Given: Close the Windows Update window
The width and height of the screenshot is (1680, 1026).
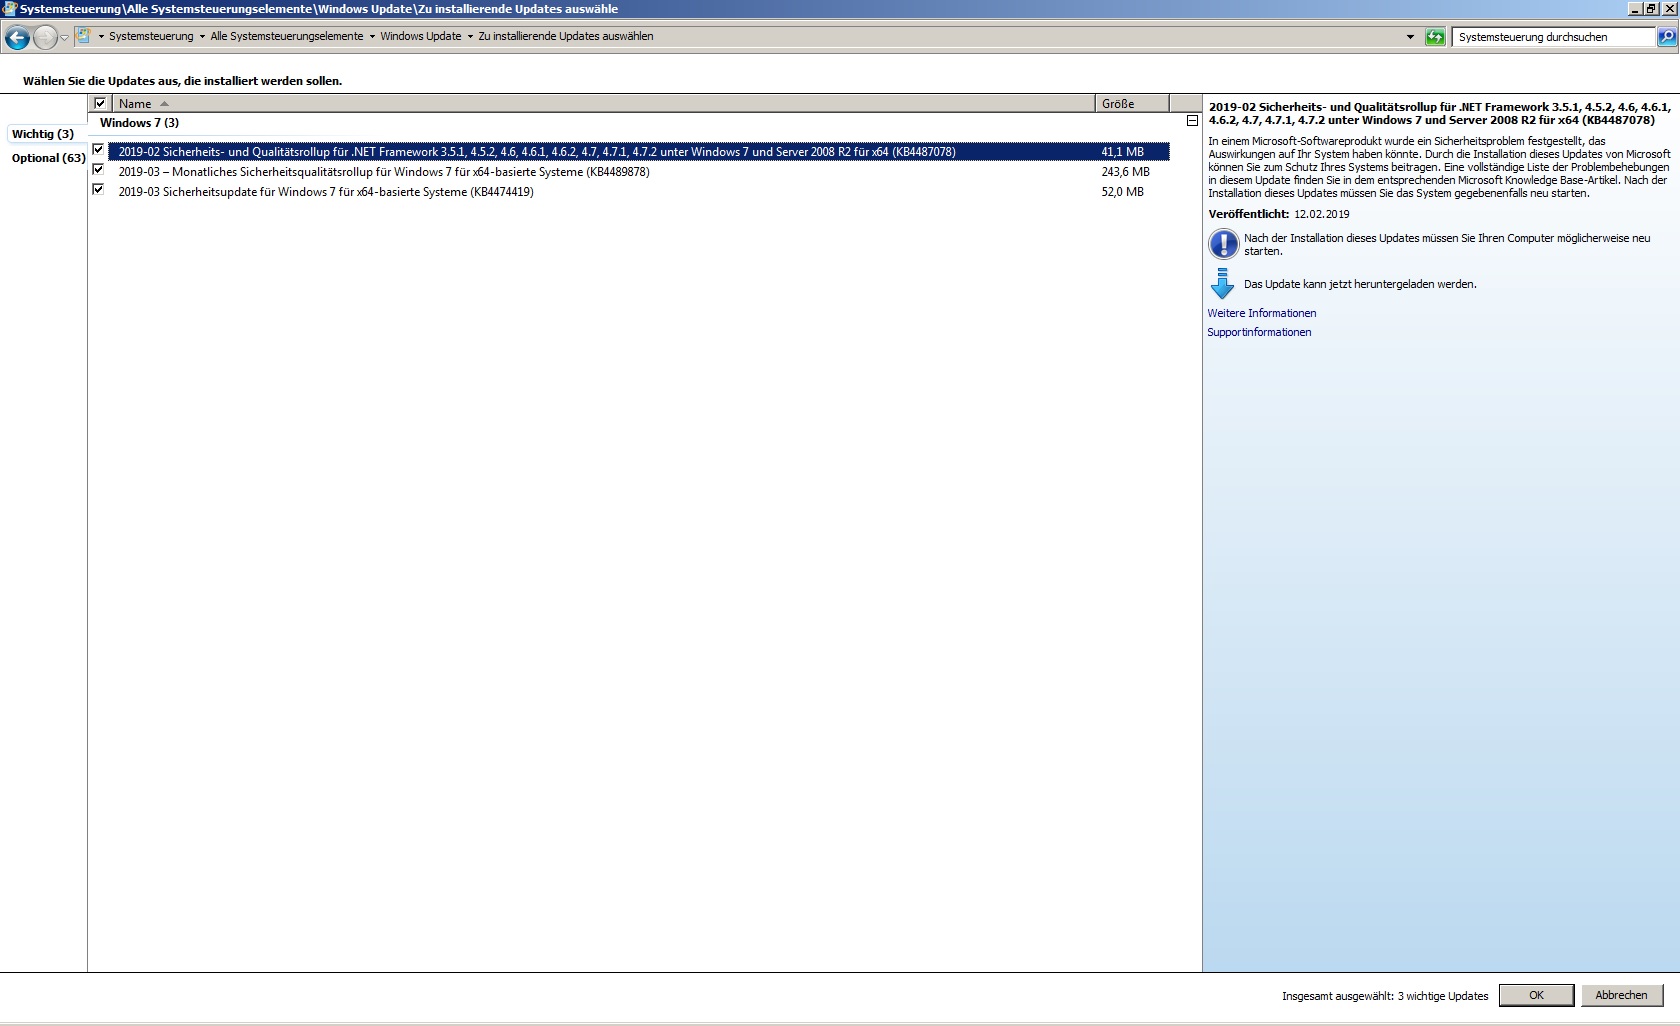Looking at the screenshot, I should (x=1669, y=8).
